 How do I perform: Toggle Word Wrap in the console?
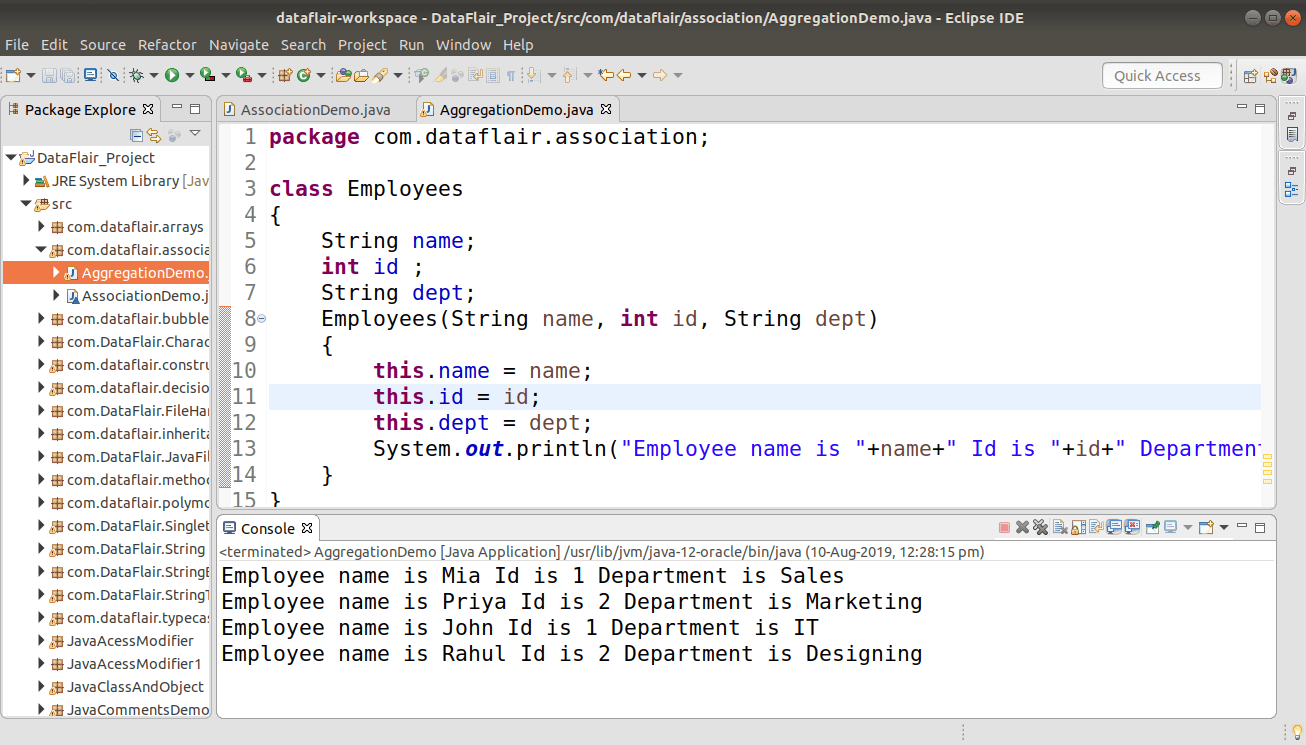click(1096, 527)
